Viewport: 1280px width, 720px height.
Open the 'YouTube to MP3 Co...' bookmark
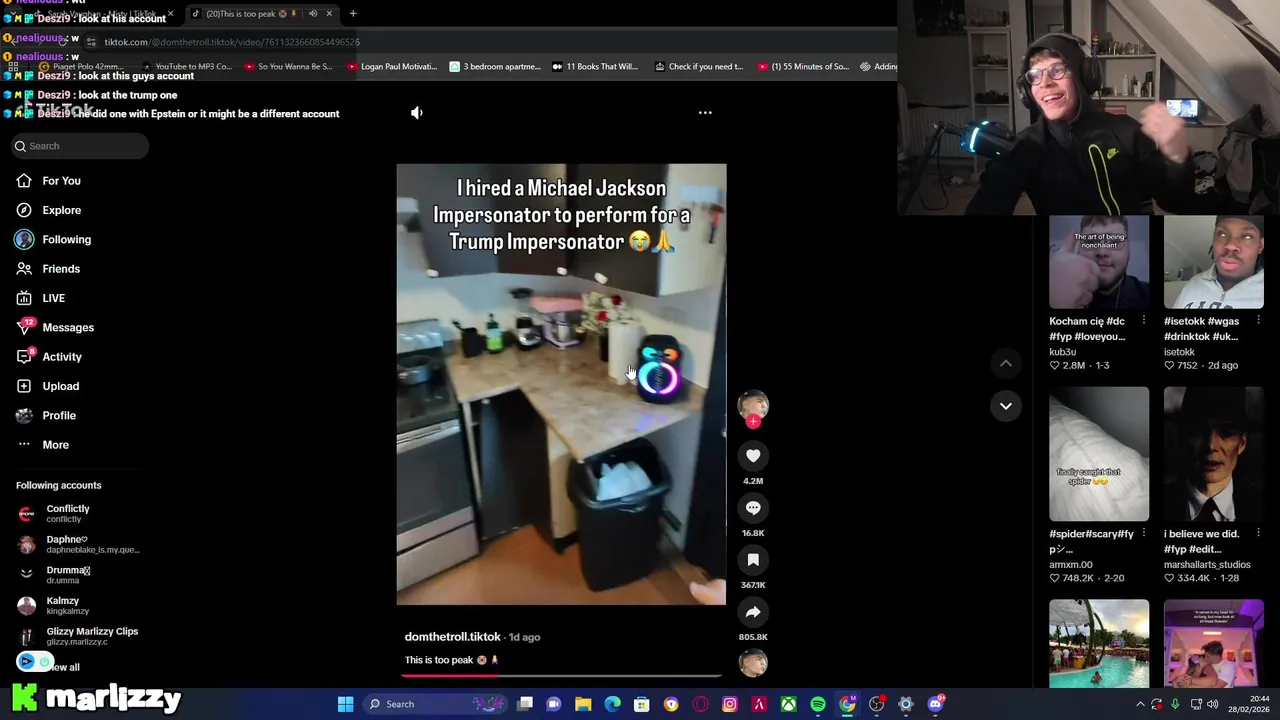click(x=186, y=67)
